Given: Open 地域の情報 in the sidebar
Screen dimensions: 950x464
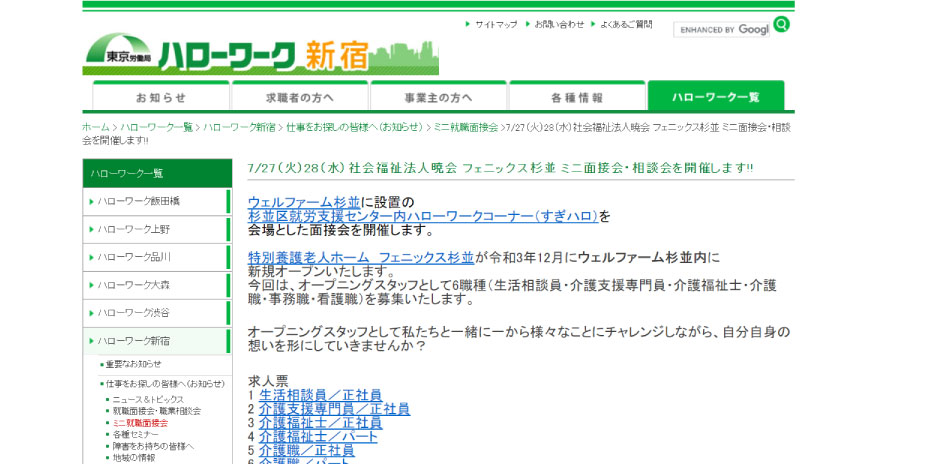Looking at the screenshot, I should tap(134, 457).
